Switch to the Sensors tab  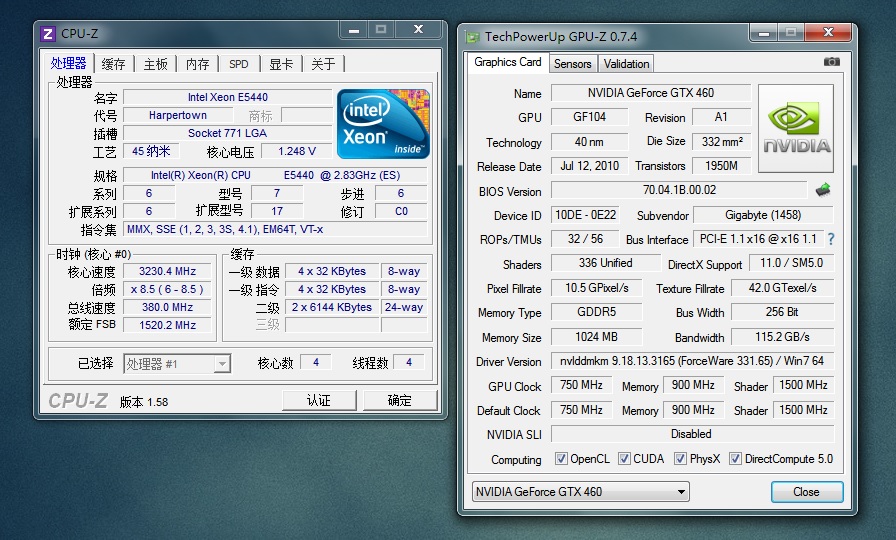tap(573, 64)
